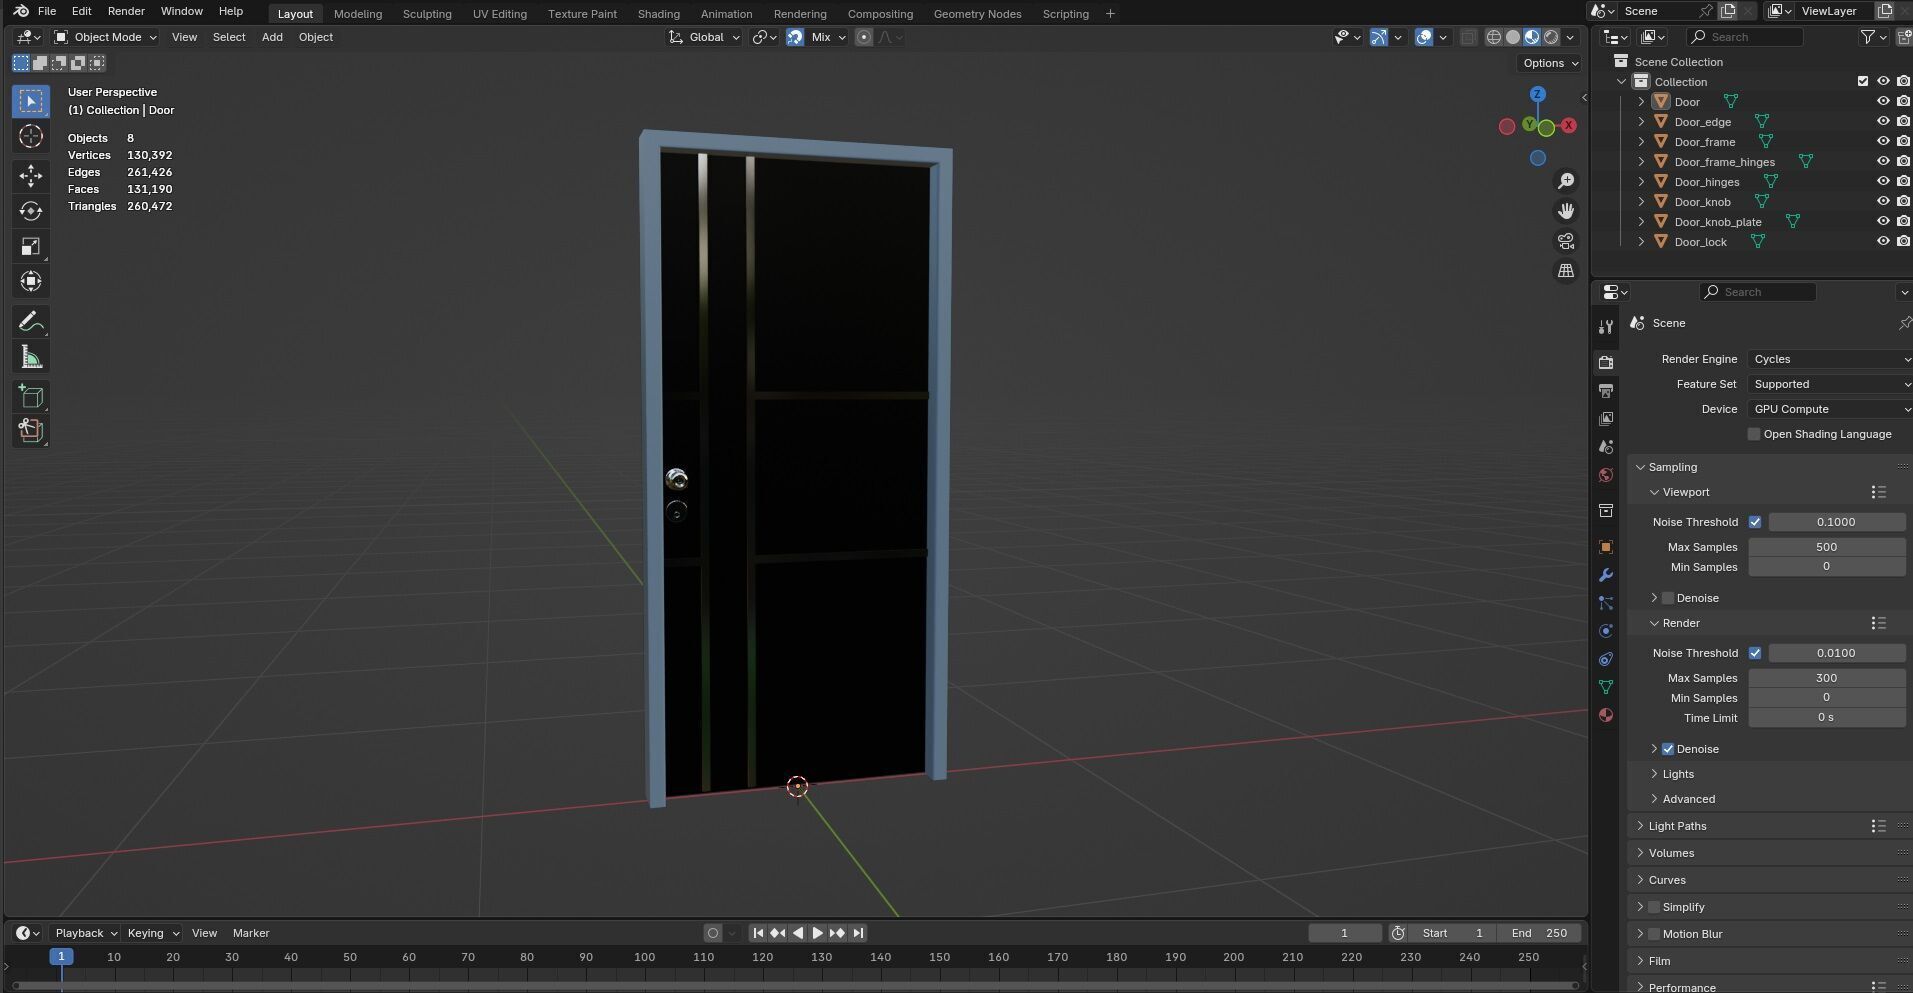The image size is (1913, 993).
Task: Adjust Time Limit field 0 s
Action: click(x=1826, y=718)
